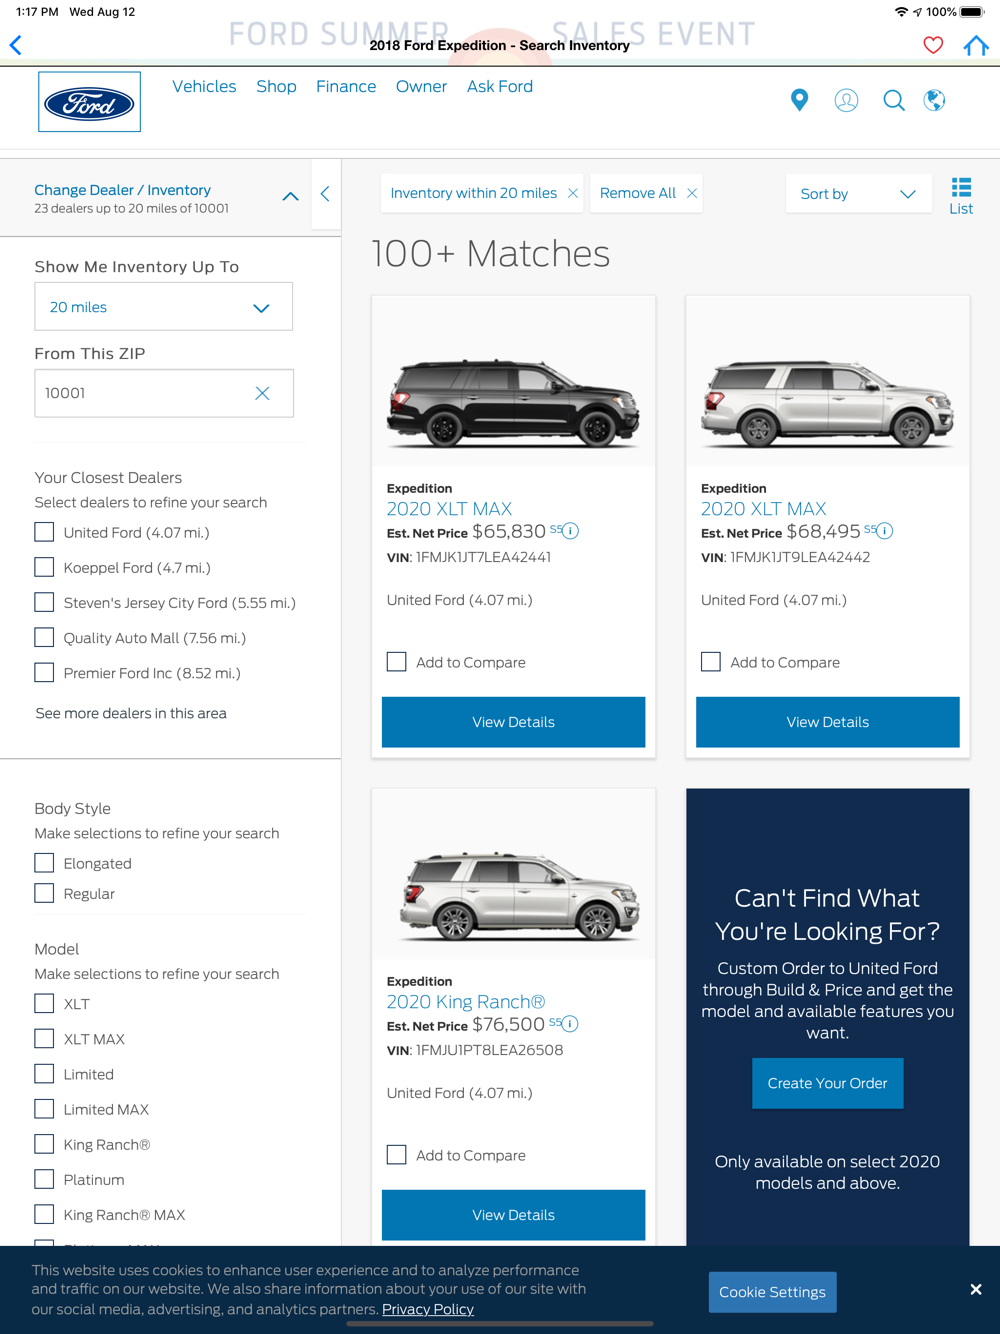
Task: Collapse the Change Dealer / Inventory section
Action: point(290,197)
